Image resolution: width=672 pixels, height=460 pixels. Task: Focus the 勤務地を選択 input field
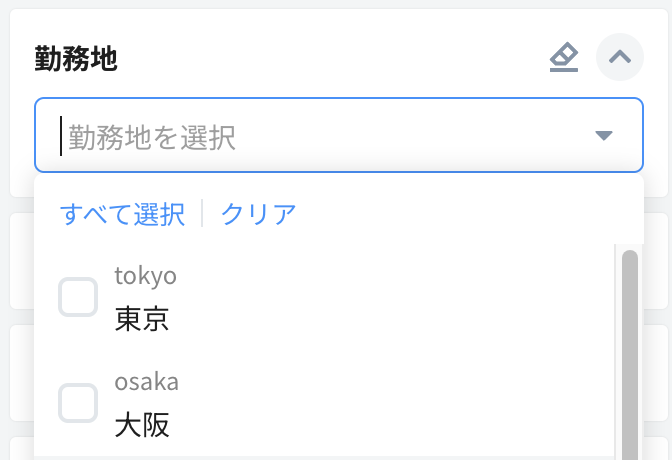tap(320, 136)
